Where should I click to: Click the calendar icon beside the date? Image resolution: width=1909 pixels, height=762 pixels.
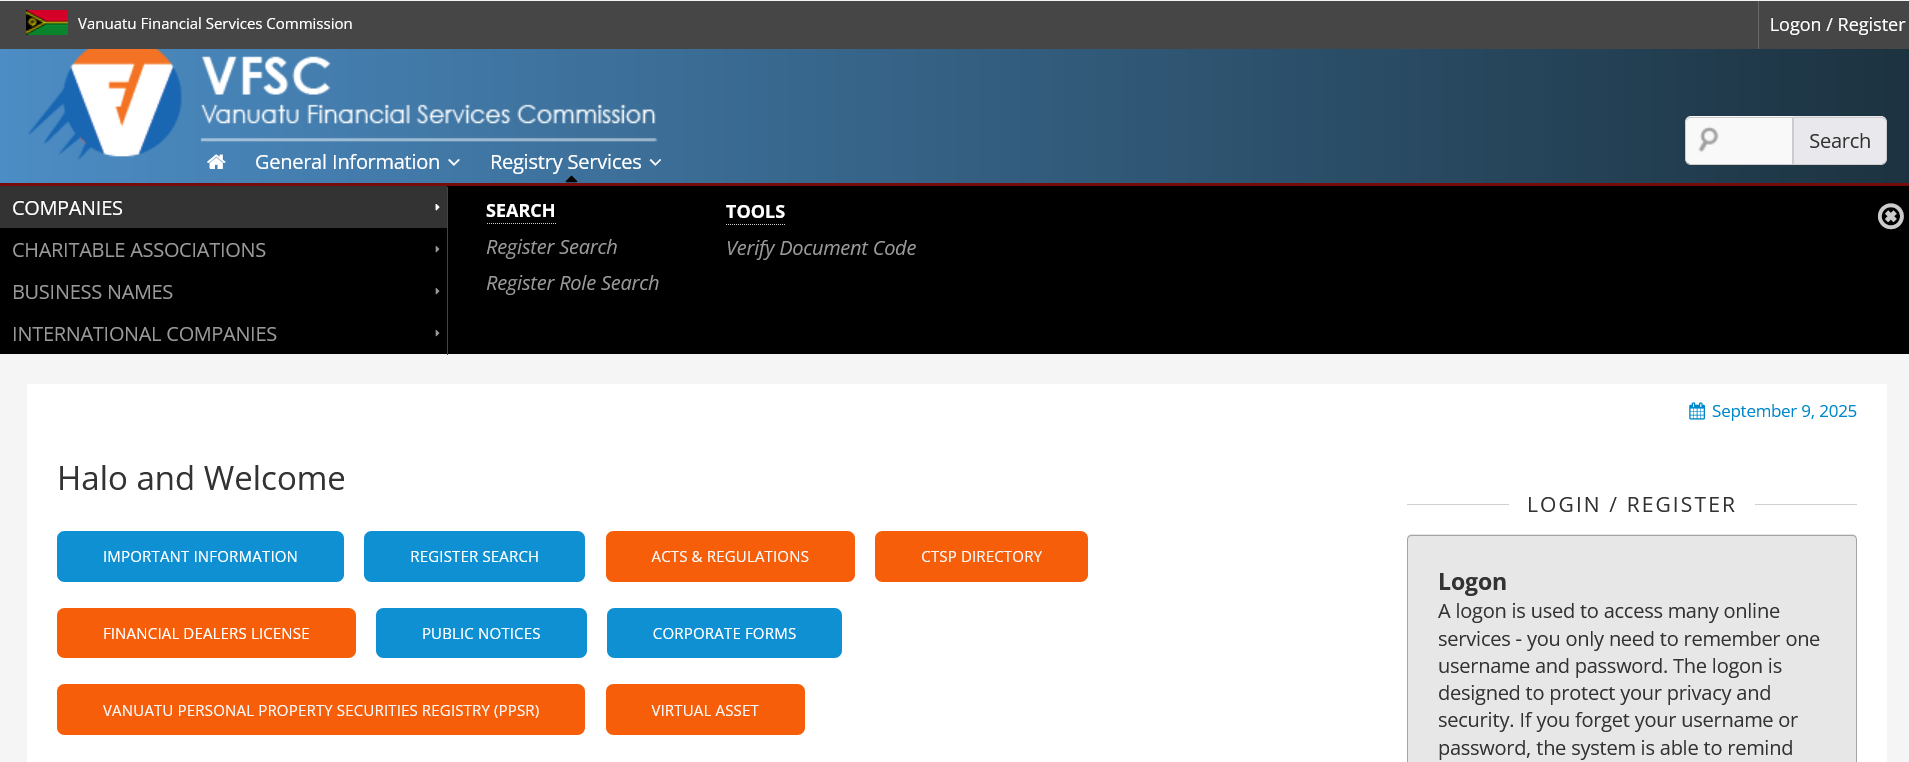coord(1697,411)
